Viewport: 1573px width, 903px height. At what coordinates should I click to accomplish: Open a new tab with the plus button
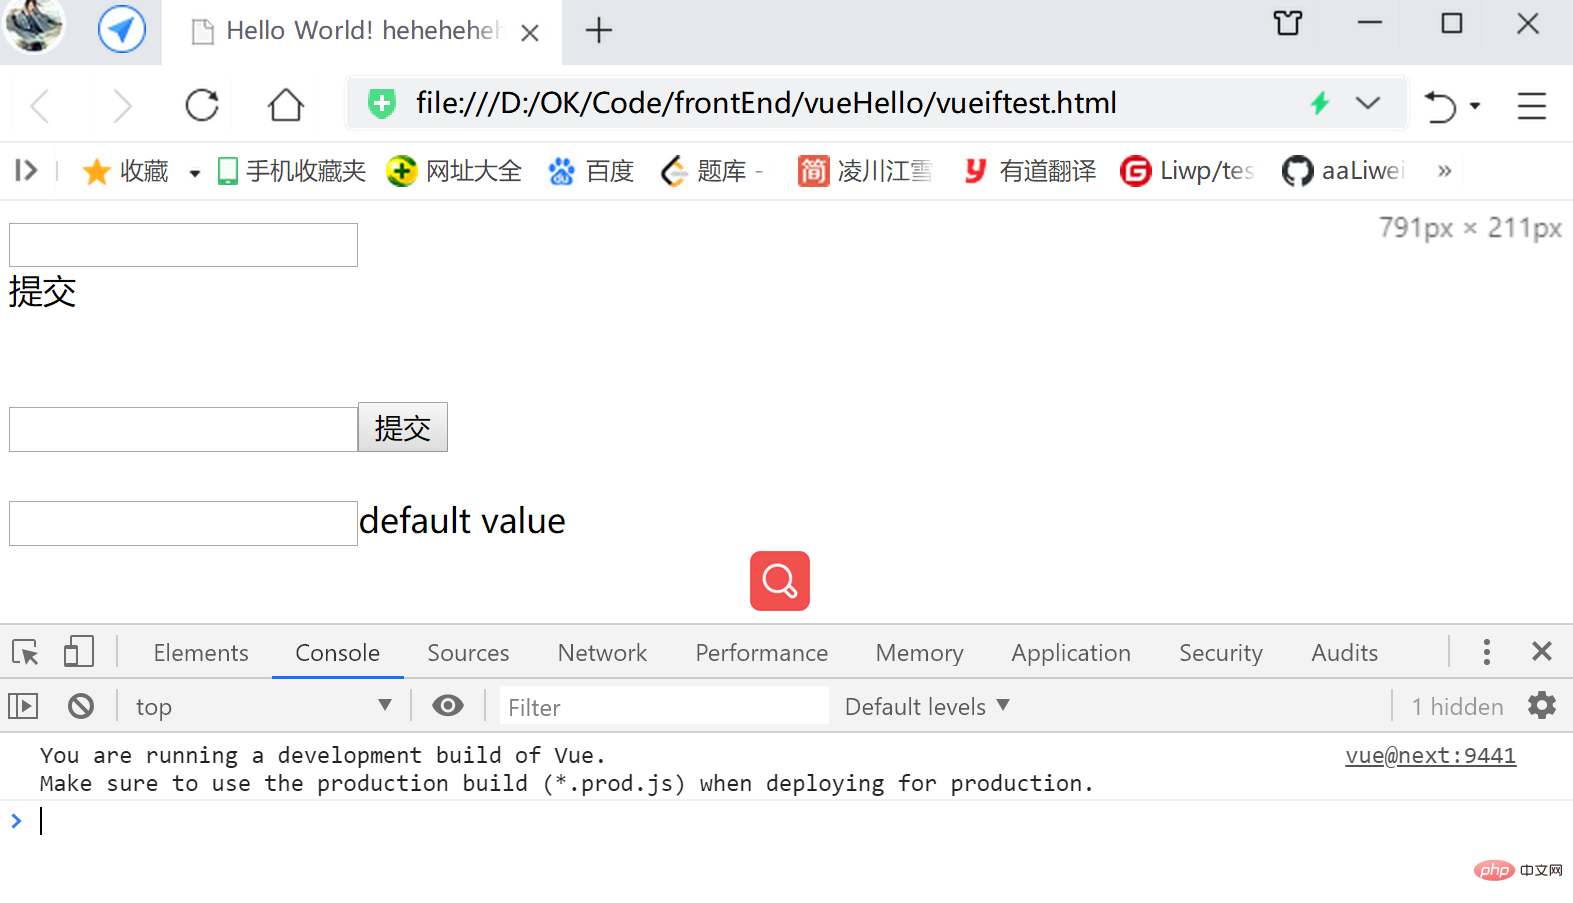point(599,30)
